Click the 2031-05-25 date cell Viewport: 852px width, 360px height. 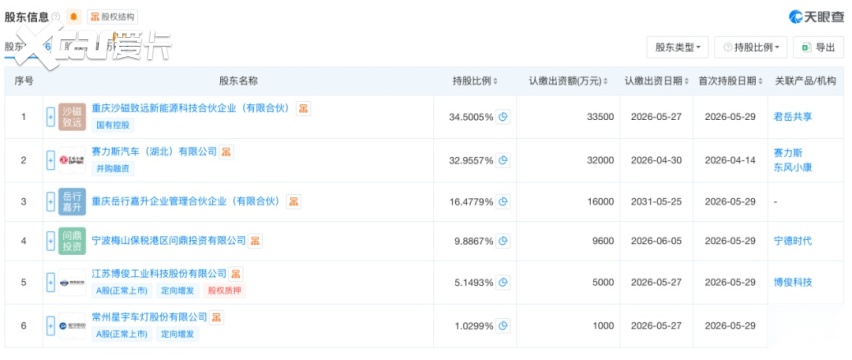[656, 201]
